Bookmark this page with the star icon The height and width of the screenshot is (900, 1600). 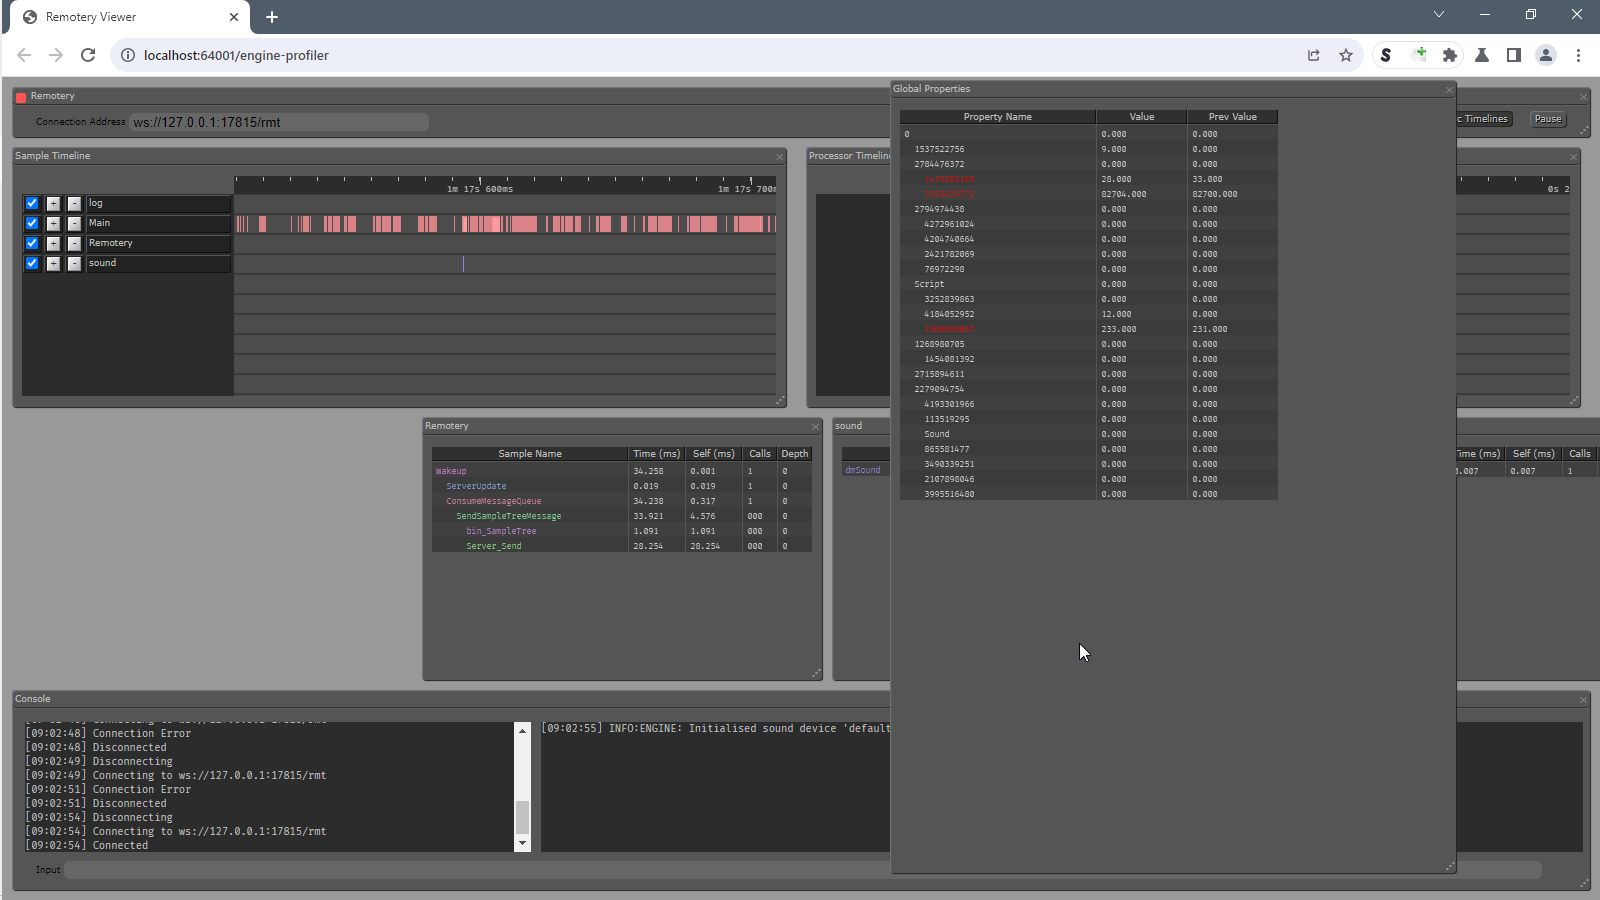(1346, 55)
